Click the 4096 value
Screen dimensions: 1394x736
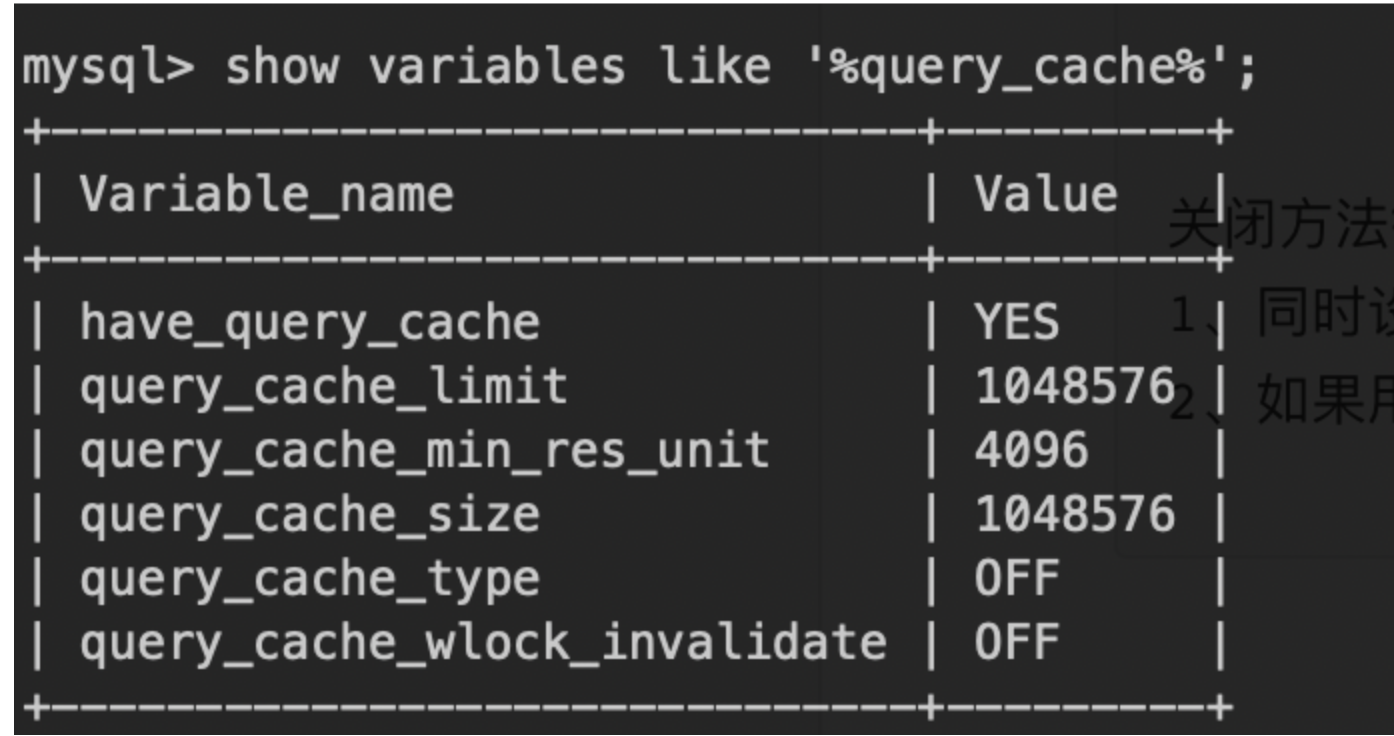coord(1031,451)
